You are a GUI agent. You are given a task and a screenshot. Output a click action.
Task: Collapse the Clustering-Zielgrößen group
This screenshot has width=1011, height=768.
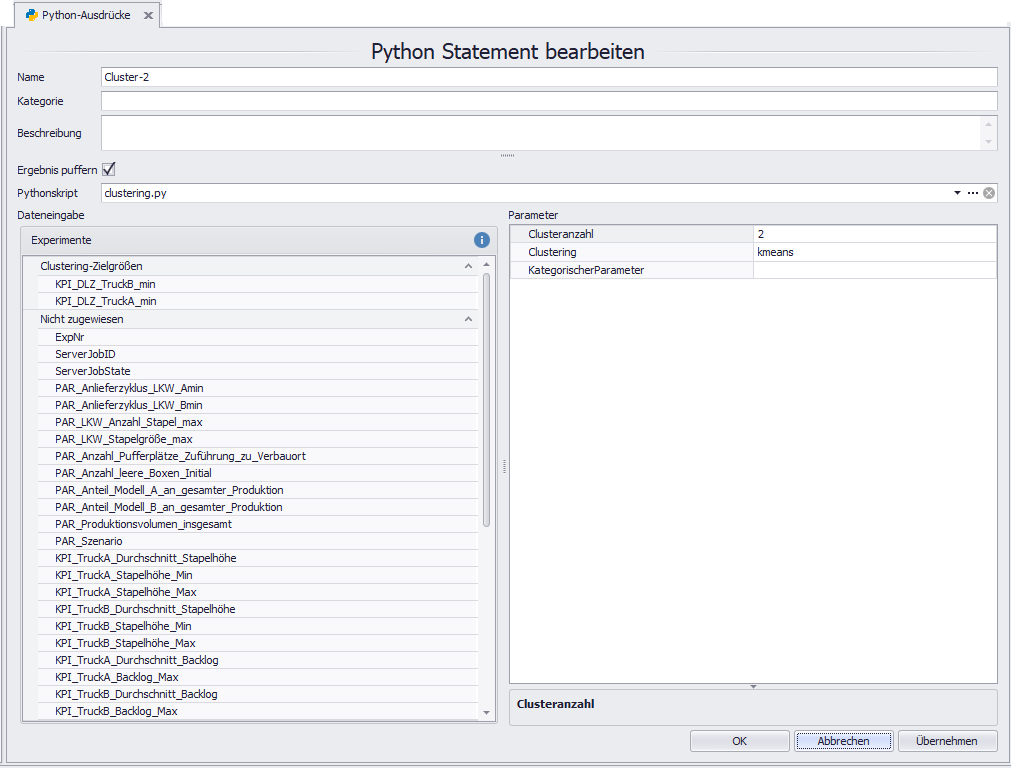pyautogui.click(x=469, y=266)
